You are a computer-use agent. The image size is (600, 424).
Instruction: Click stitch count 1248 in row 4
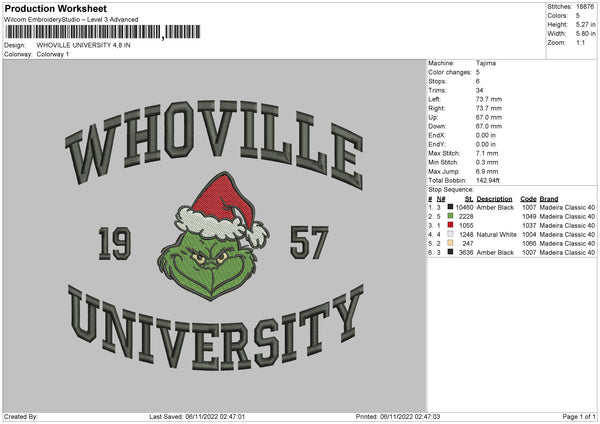(x=466, y=235)
